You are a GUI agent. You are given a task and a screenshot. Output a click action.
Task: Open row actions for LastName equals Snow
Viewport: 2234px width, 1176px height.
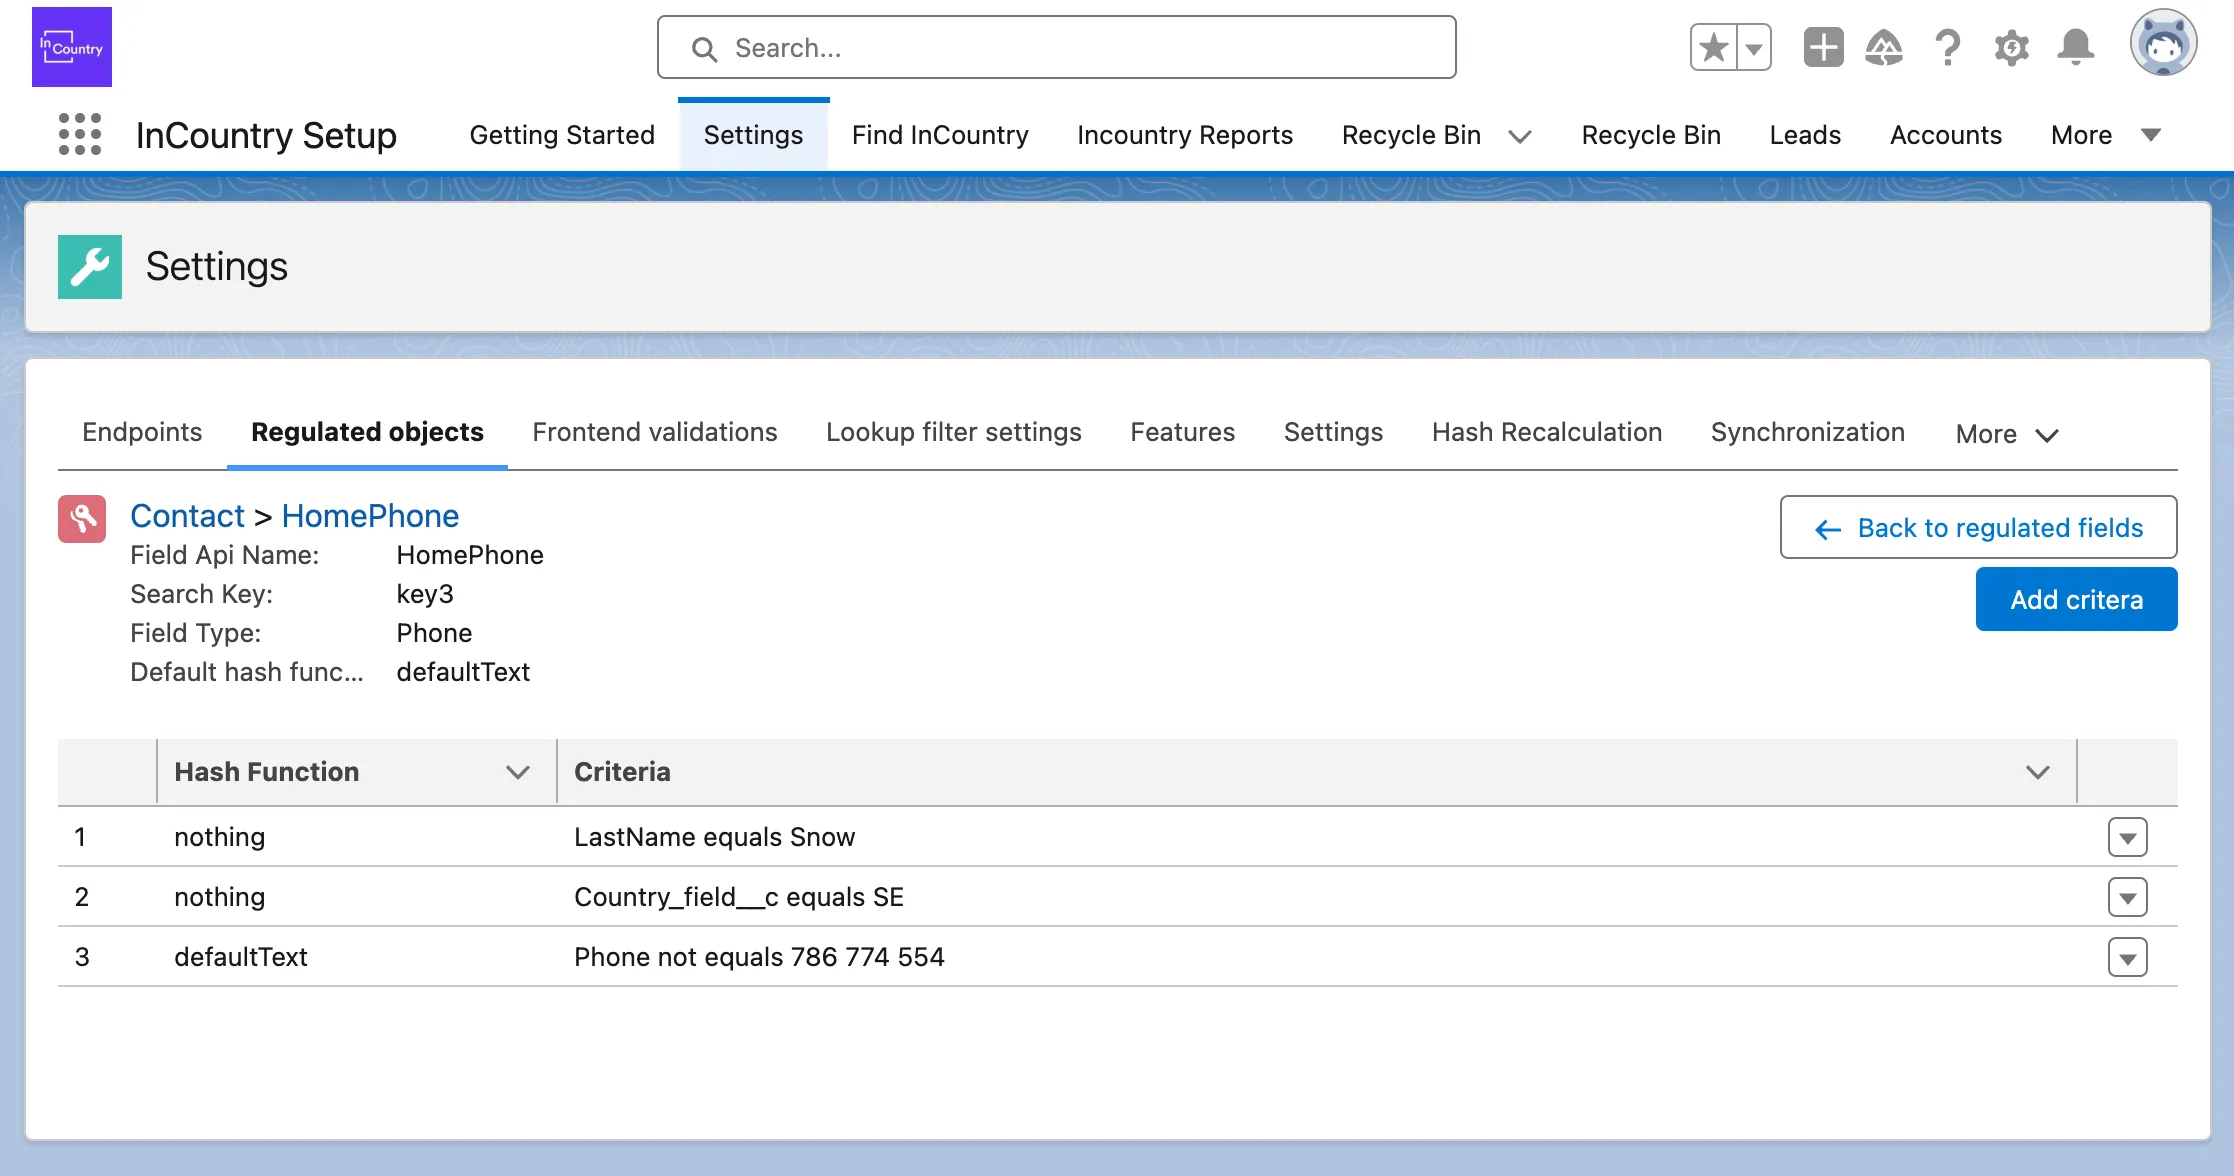(2127, 837)
